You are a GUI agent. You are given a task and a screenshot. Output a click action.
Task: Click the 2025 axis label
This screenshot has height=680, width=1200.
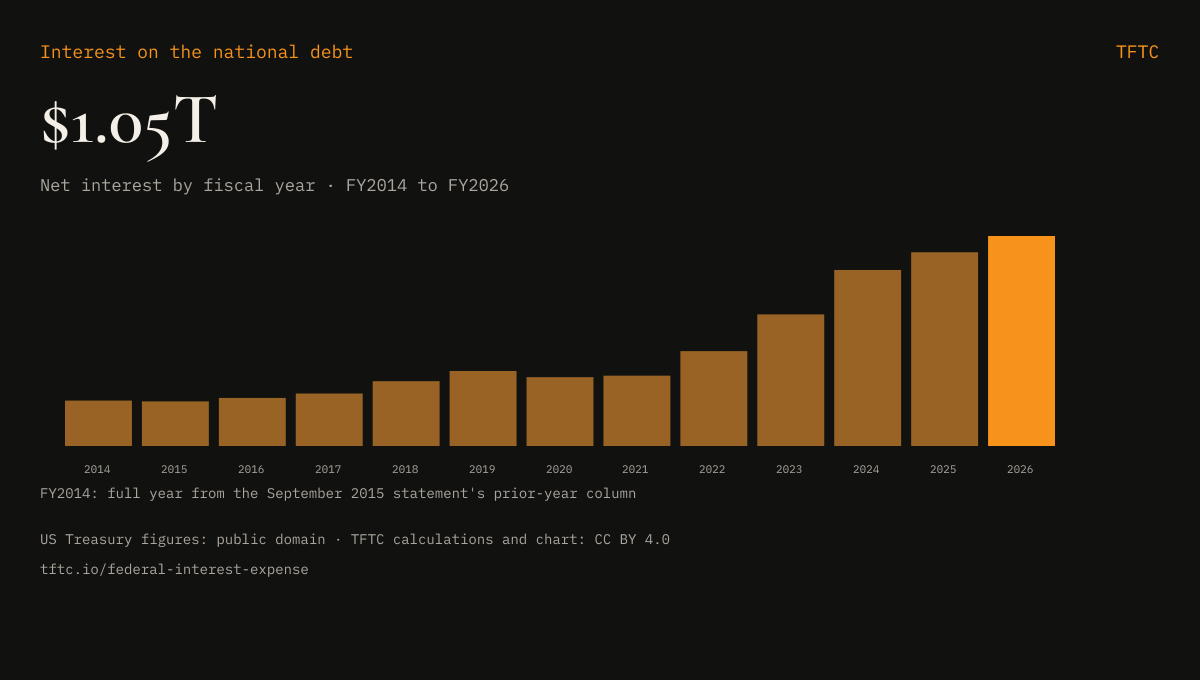945,469
